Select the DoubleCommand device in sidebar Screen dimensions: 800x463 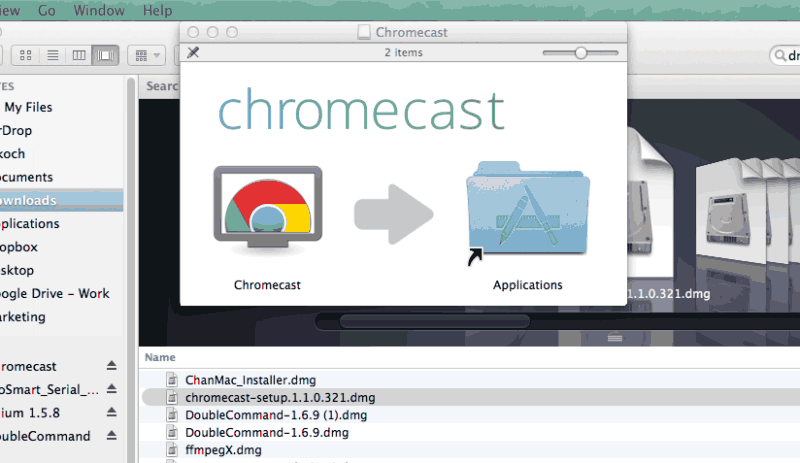[45, 436]
